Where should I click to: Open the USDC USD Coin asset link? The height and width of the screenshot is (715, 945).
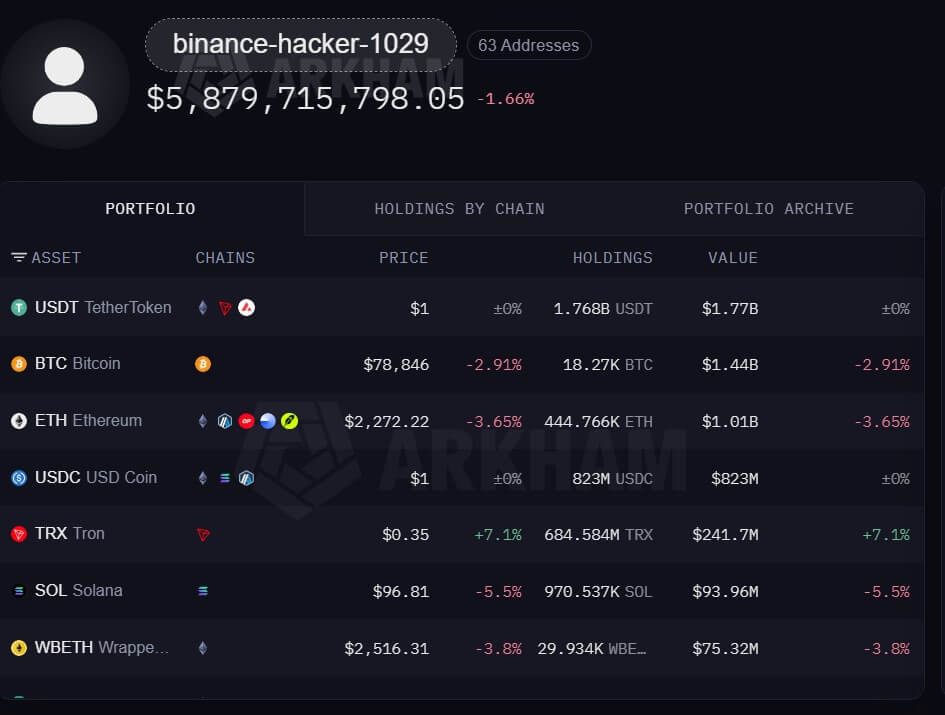click(96, 477)
